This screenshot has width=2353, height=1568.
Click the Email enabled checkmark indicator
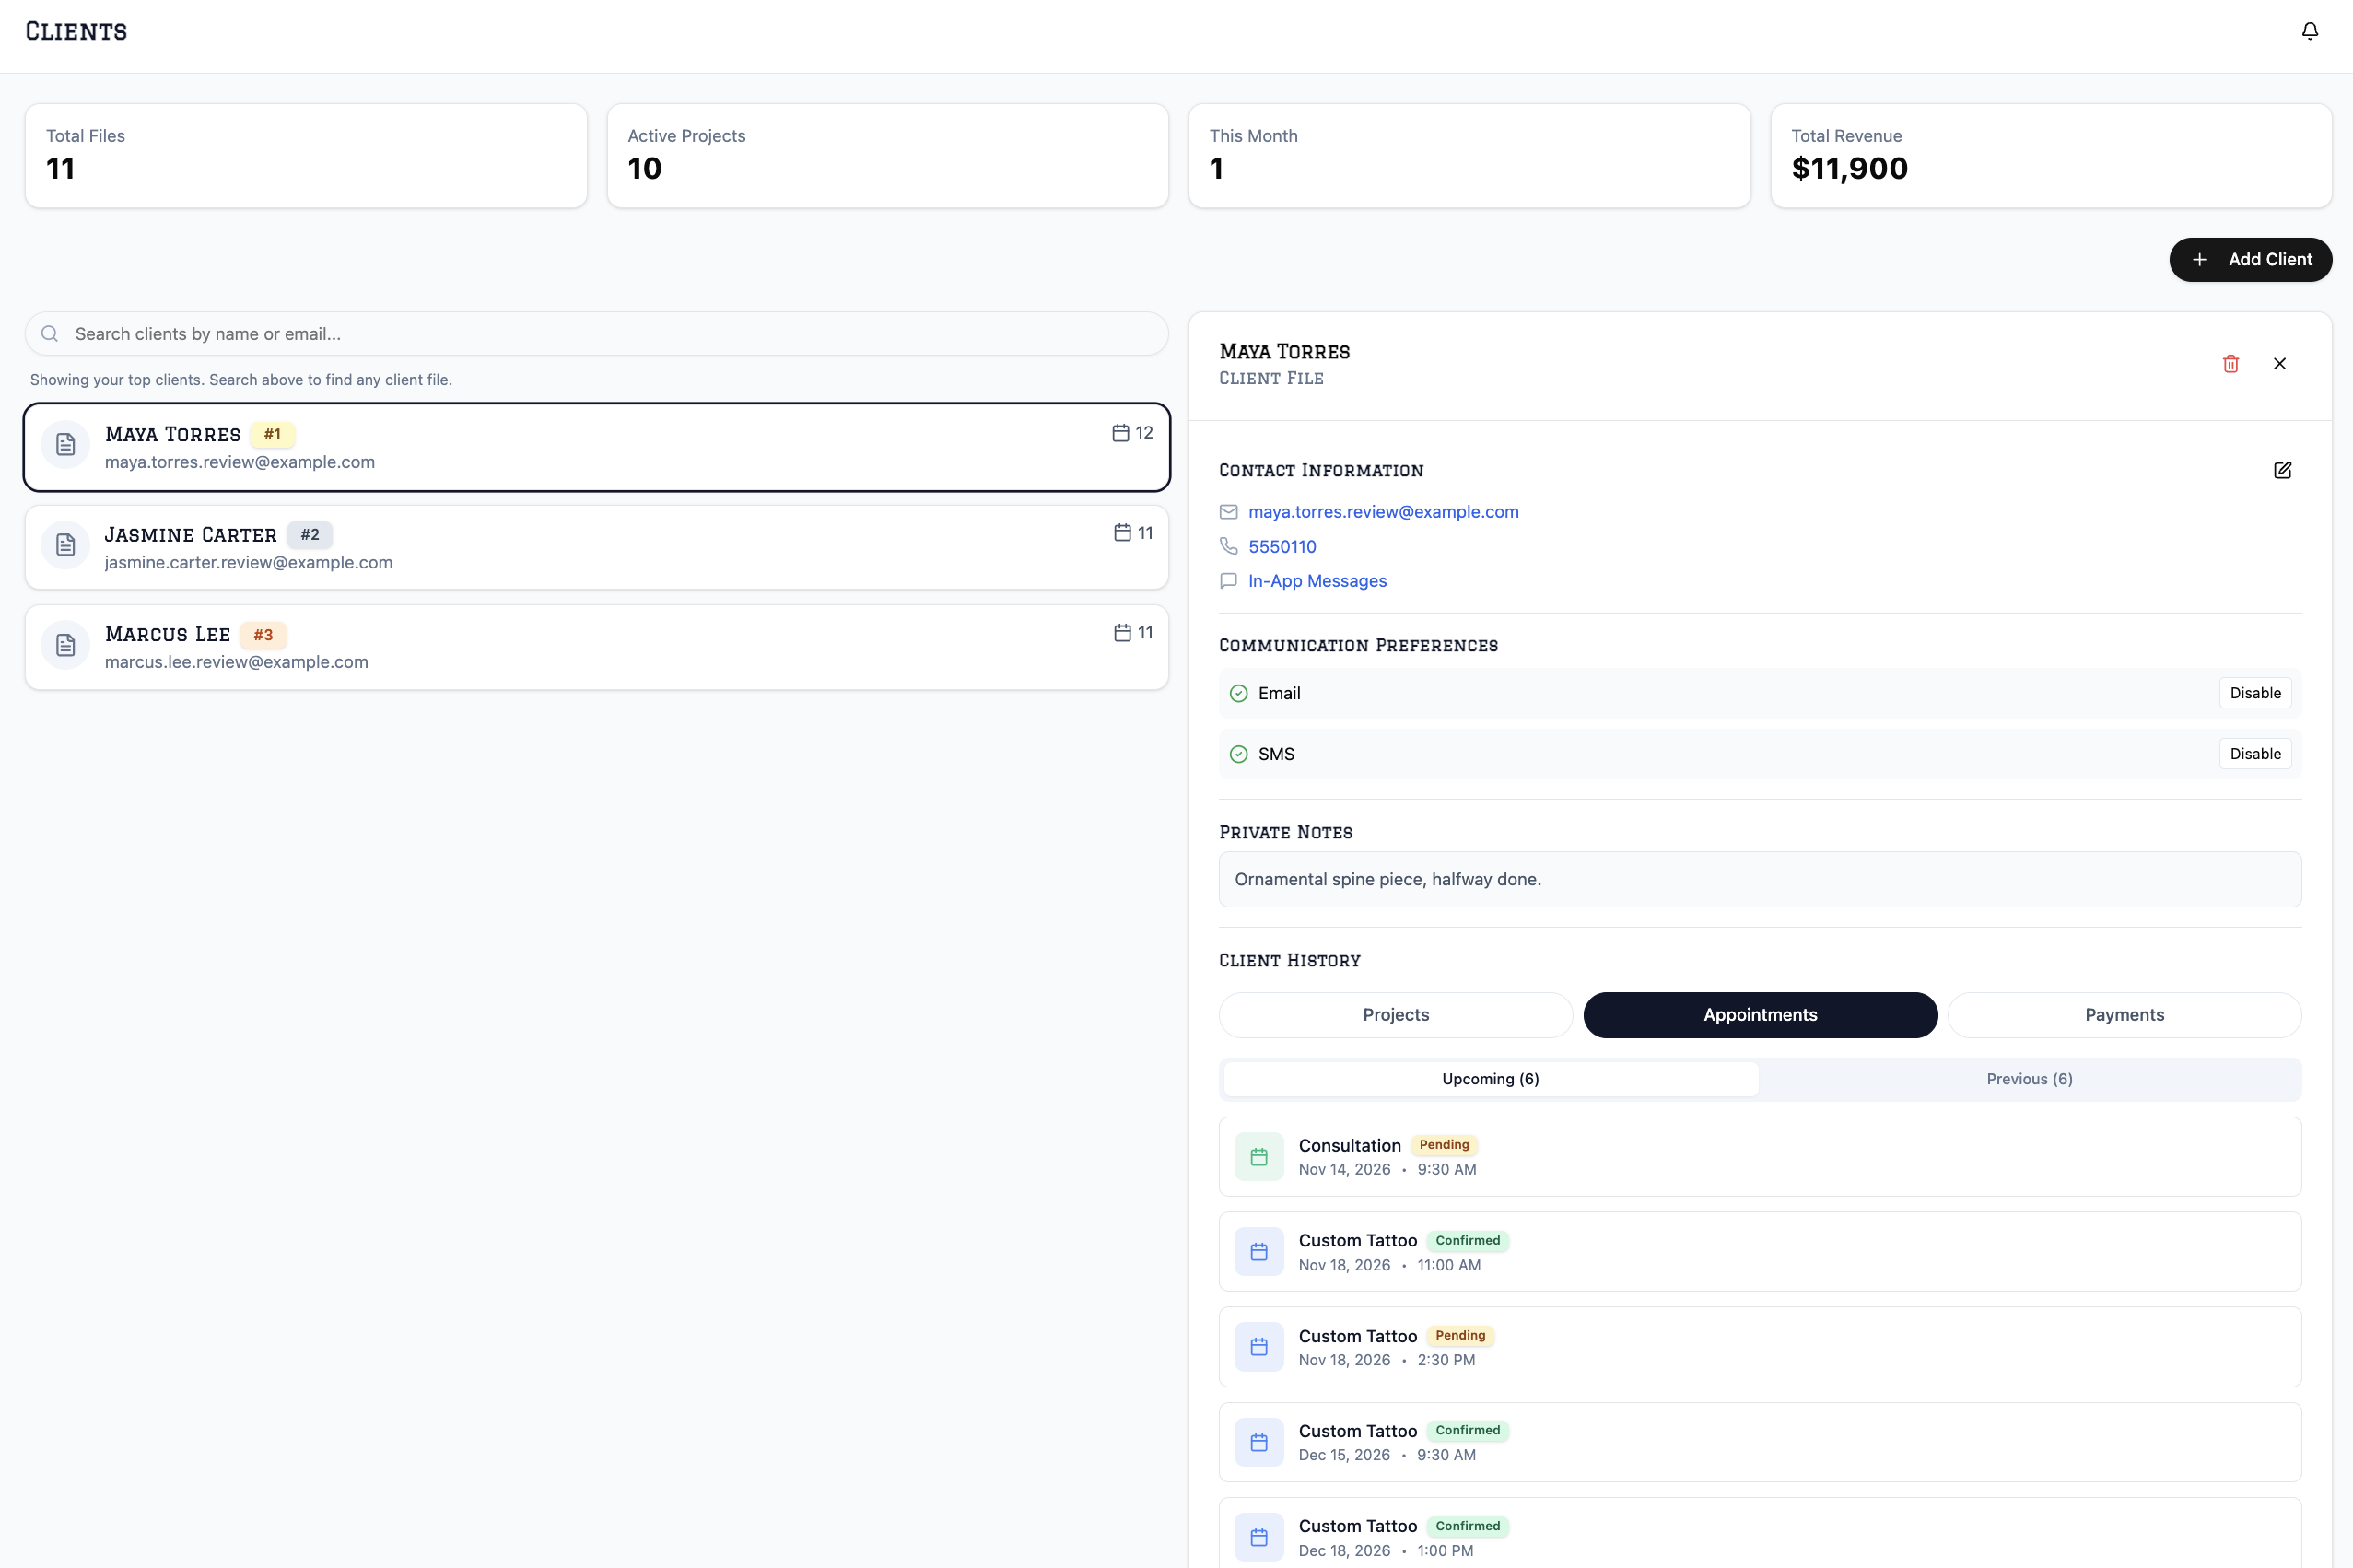pyautogui.click(x=1238, y=693)
